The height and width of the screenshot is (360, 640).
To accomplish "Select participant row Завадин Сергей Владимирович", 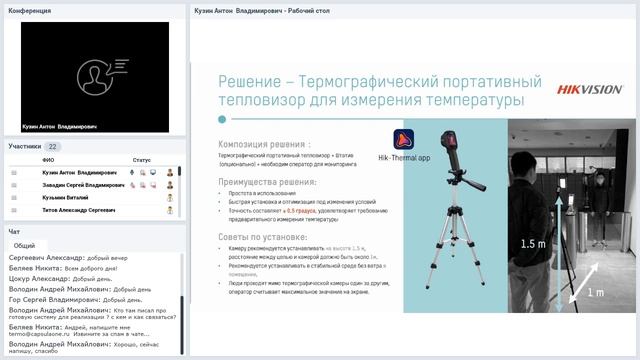I will [94, 185].
